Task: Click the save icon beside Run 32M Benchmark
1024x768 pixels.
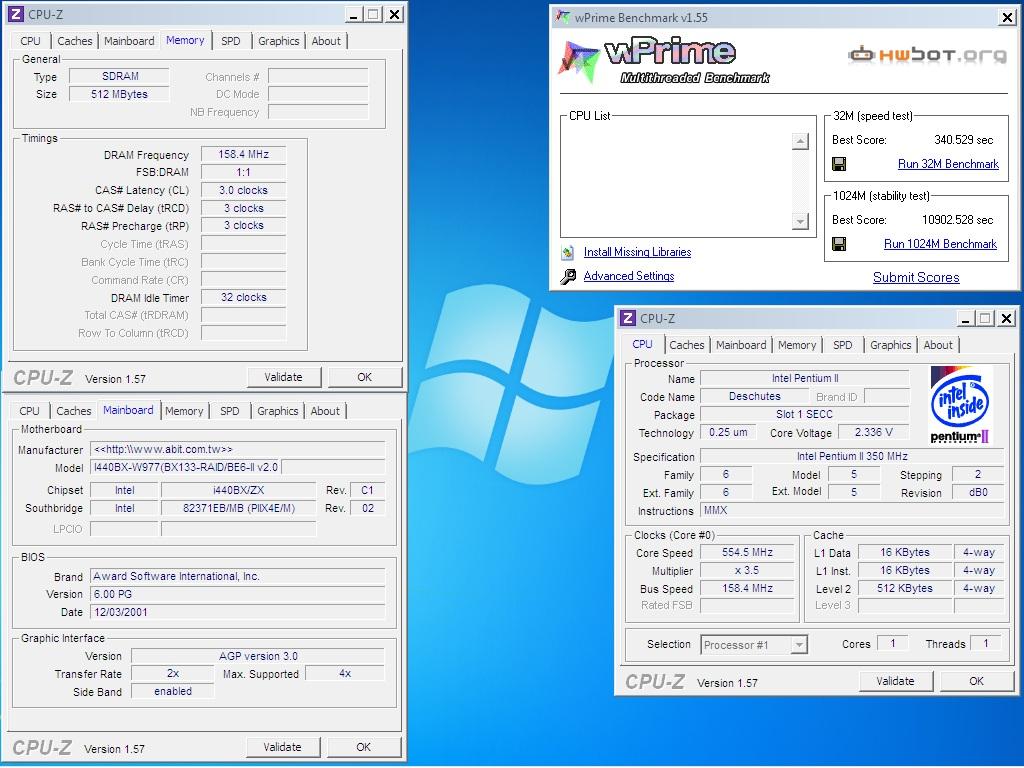Action: (x=839, y=164)
